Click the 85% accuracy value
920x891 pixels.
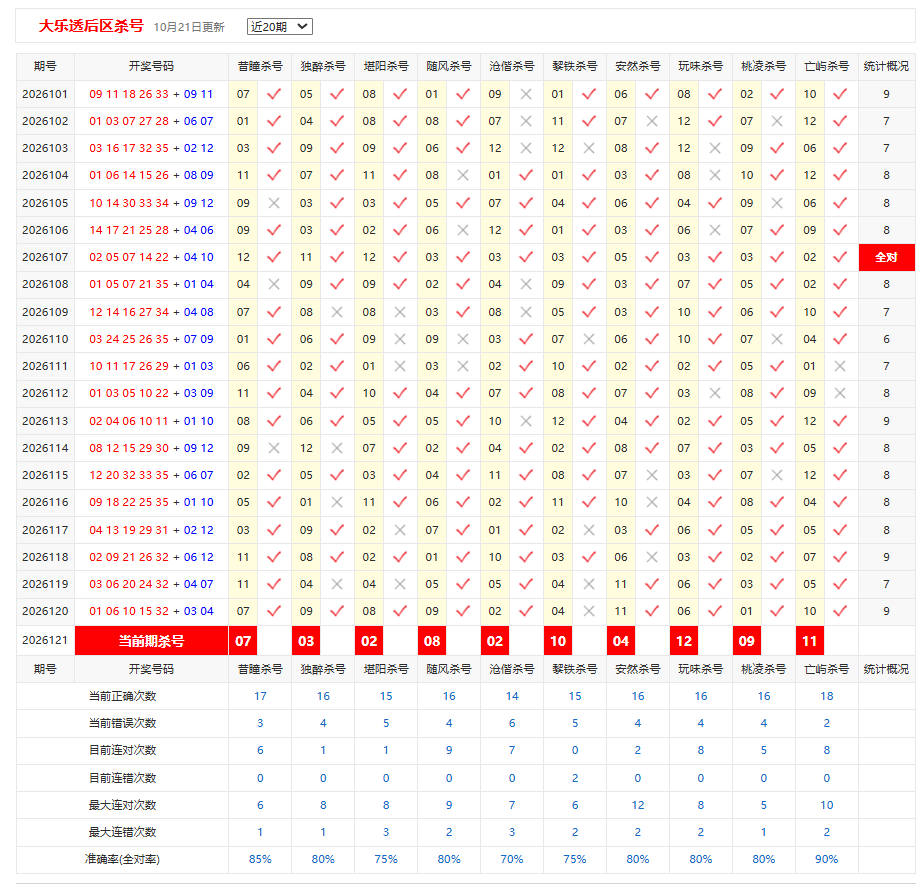(x=260, y=859)
